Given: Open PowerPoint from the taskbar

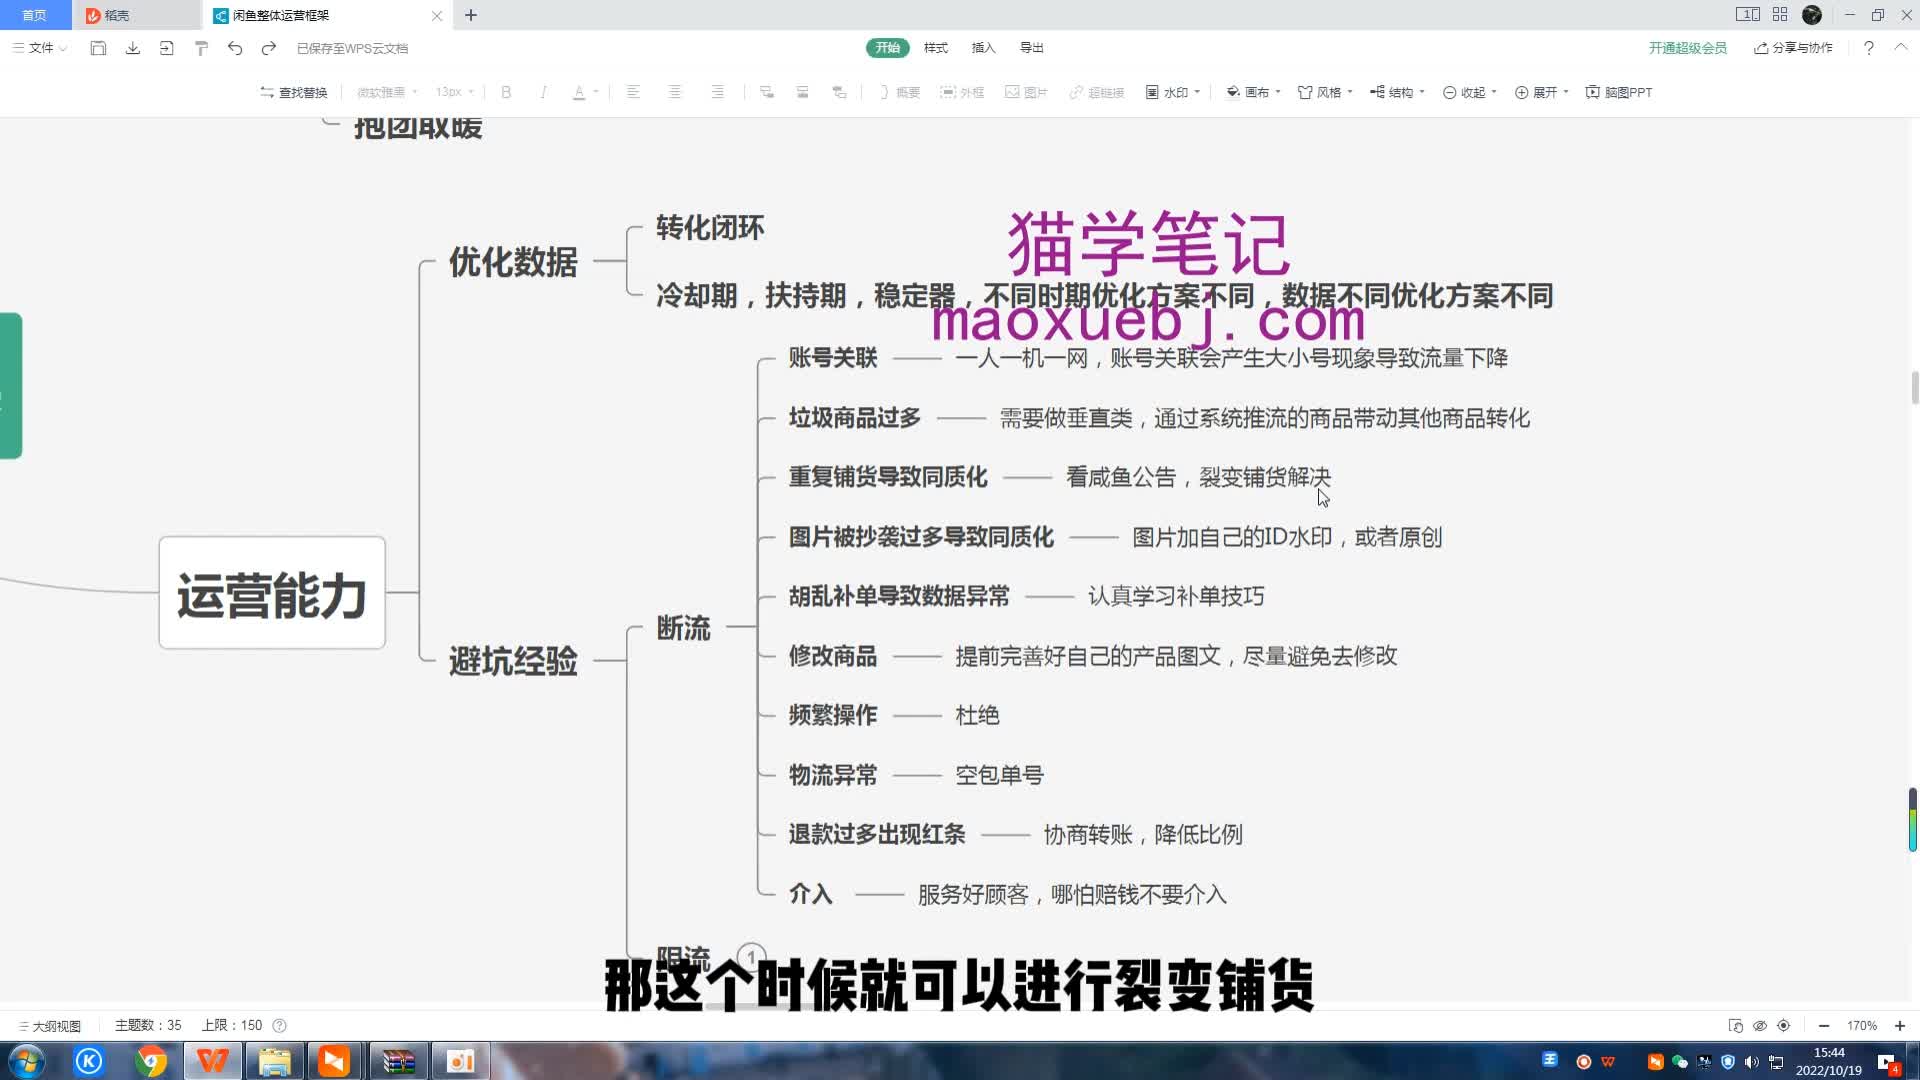Looking at the screenshot, I should (x=460, y=1061).
